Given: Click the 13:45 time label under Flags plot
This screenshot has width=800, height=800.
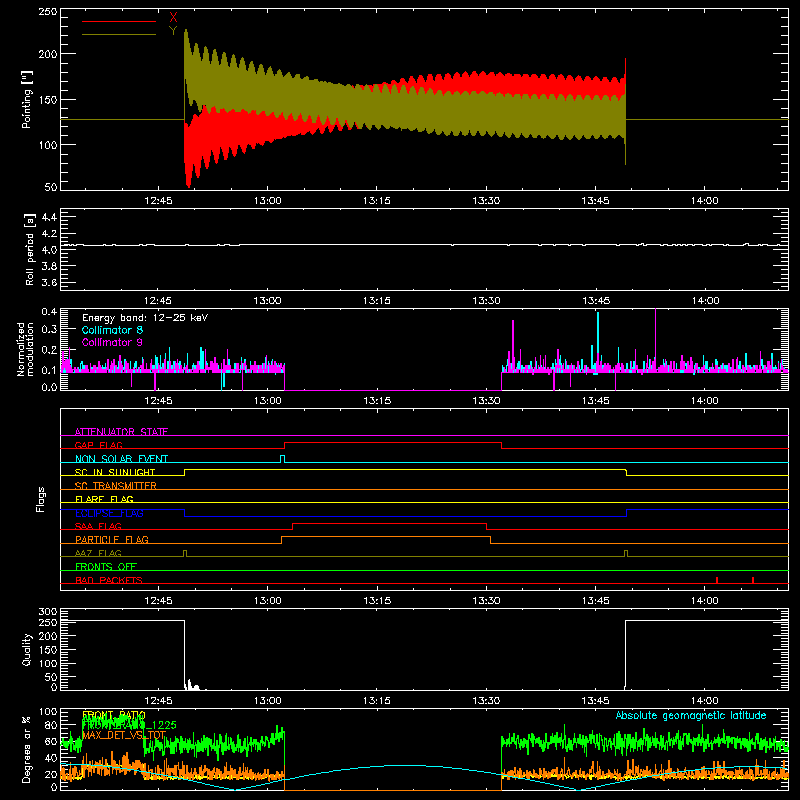Looking at the screenshot, I should [595, 601].
